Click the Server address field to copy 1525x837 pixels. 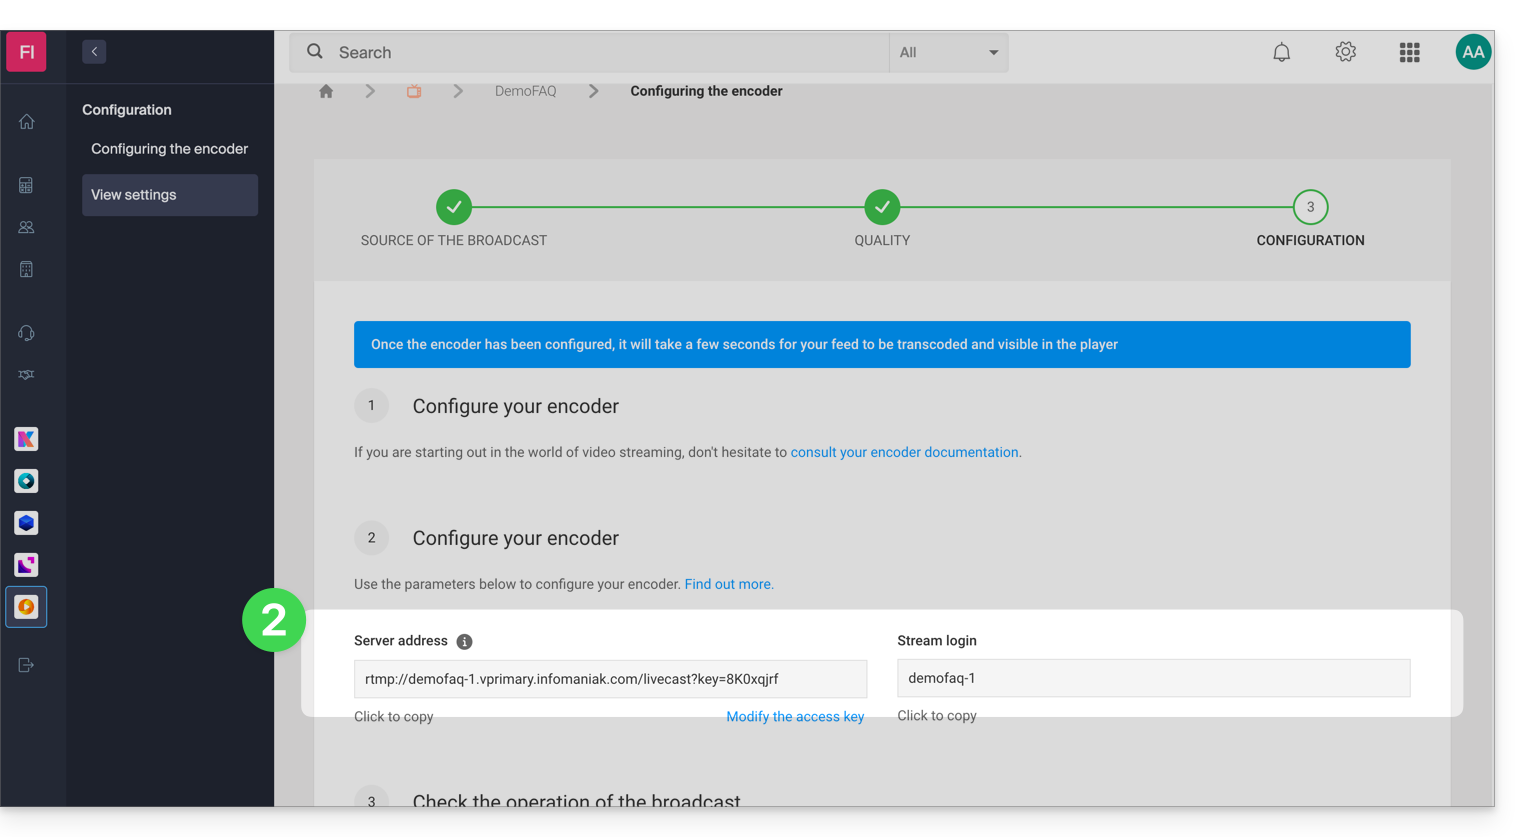click(610, 679)
